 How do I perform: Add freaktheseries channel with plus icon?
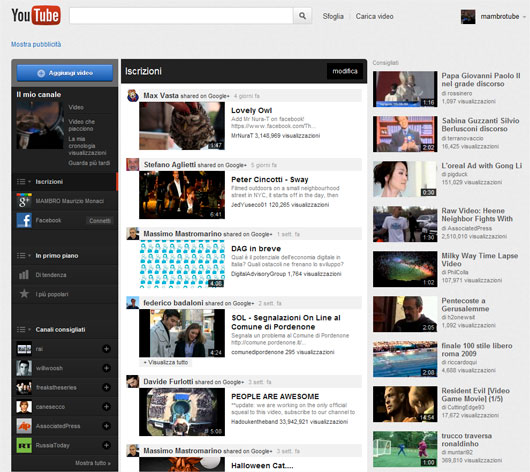[x=106, y=387]
